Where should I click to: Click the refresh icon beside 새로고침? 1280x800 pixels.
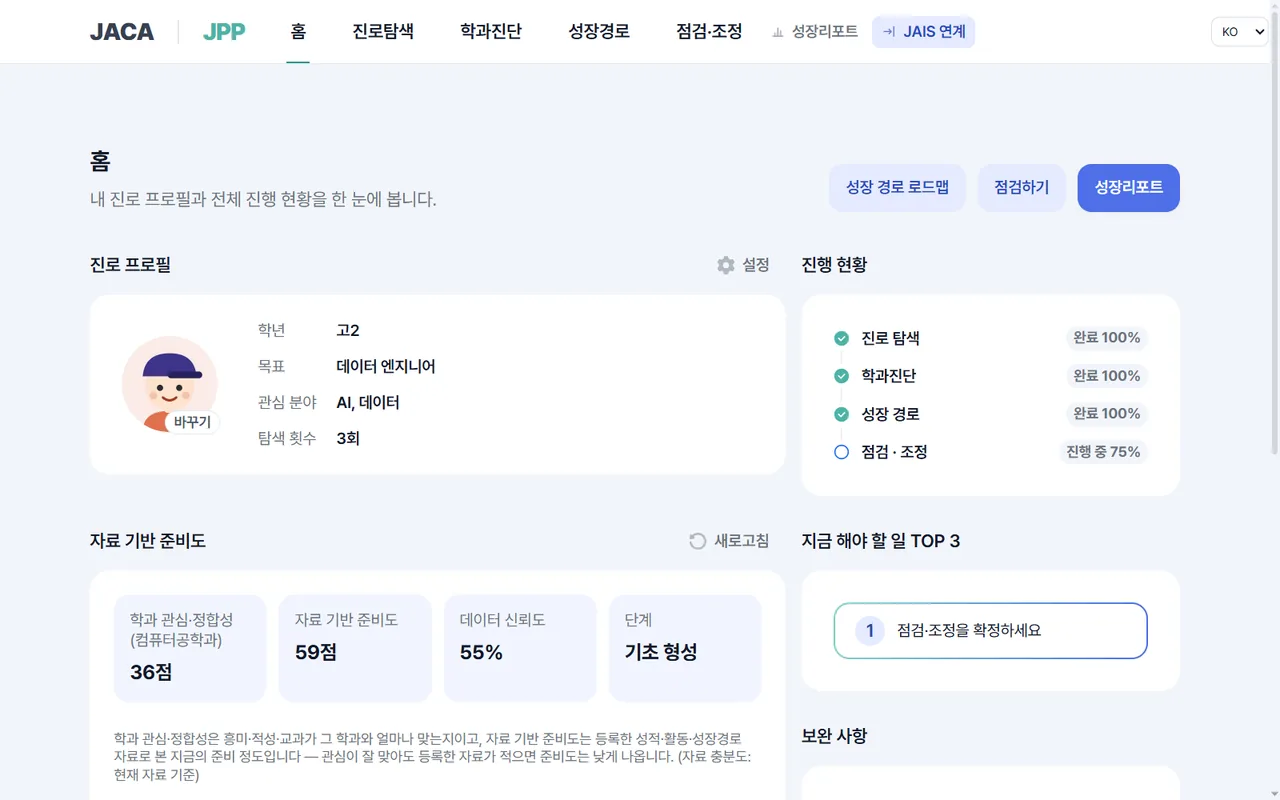coord(698,541)
